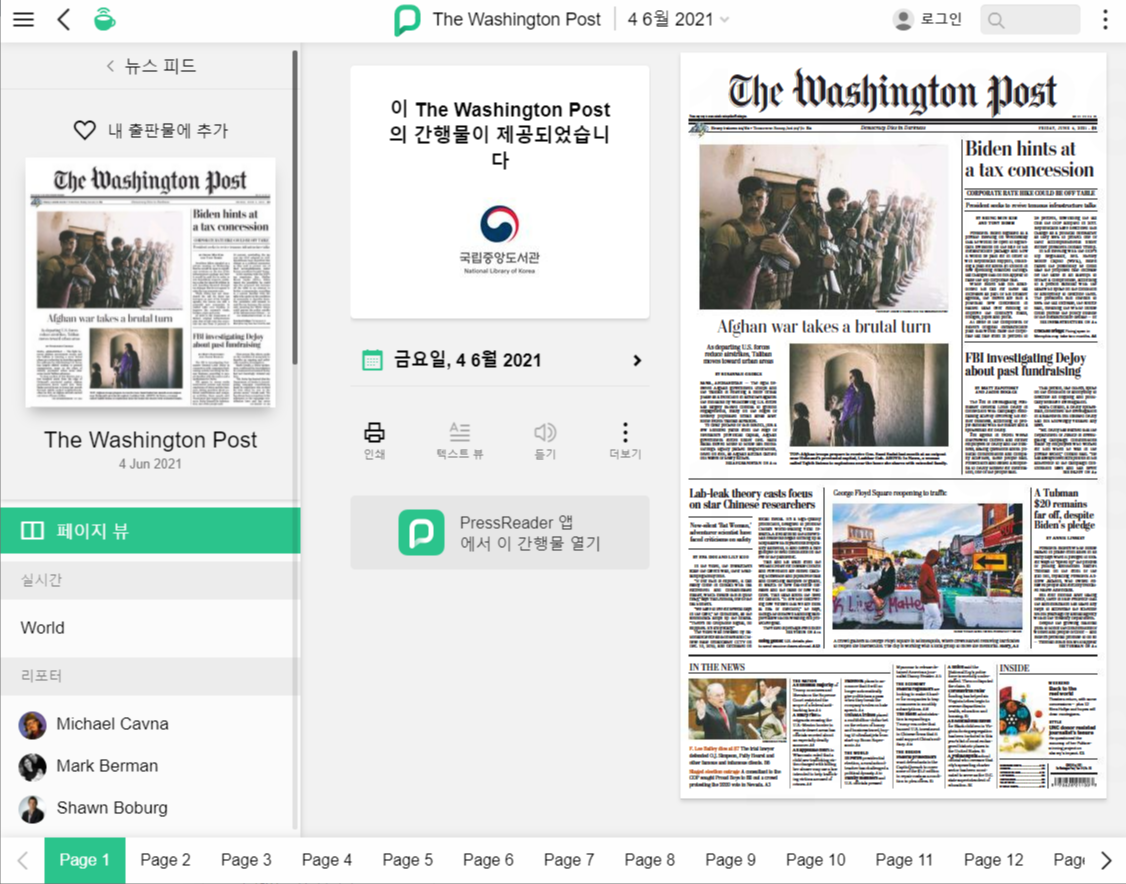The image size is (1126, 884).
Task: Click the search input field
Action: (1030, 19)
